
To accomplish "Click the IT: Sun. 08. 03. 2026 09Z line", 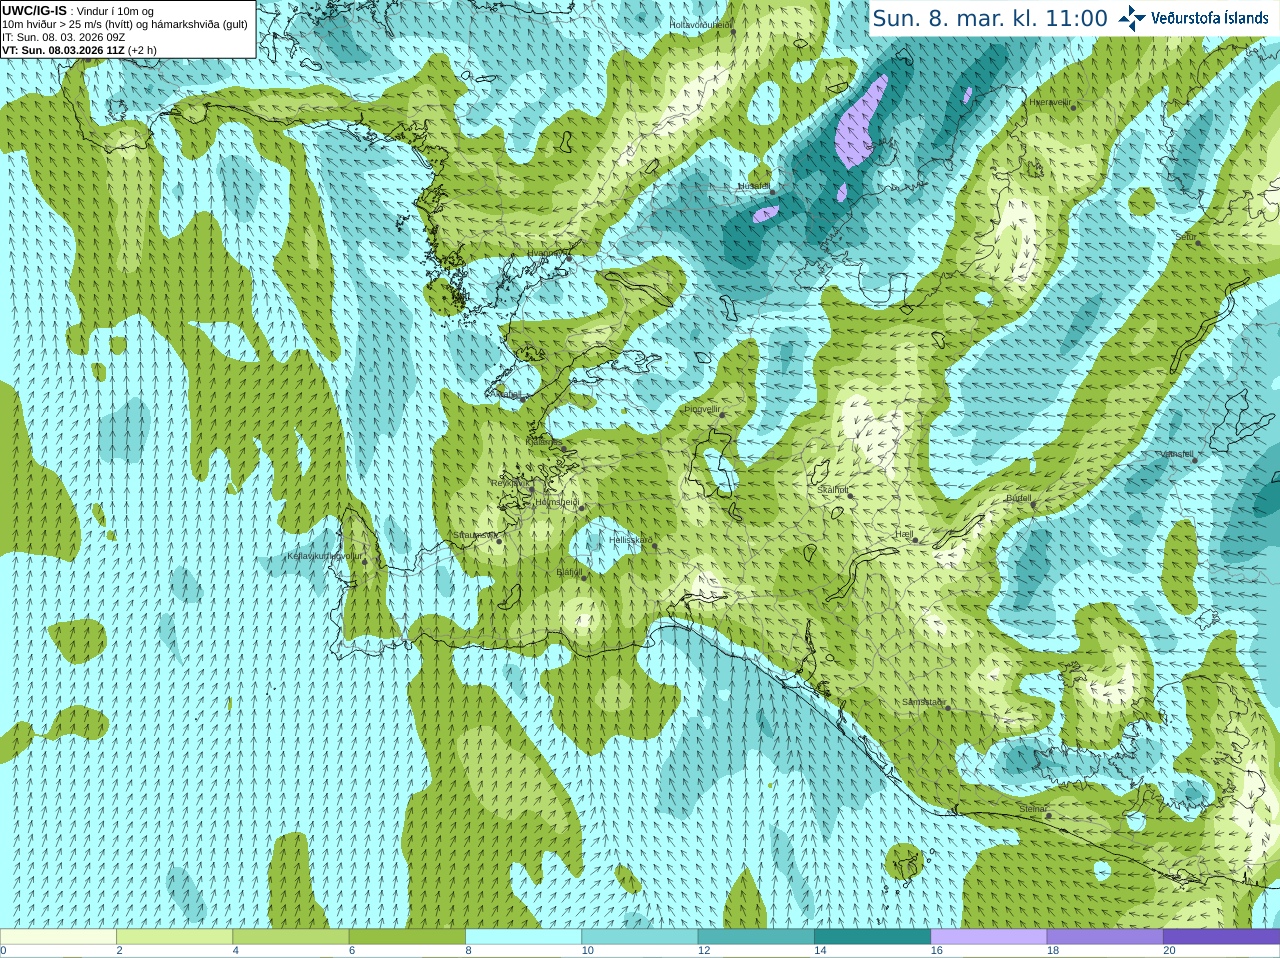I will [63, 37].
